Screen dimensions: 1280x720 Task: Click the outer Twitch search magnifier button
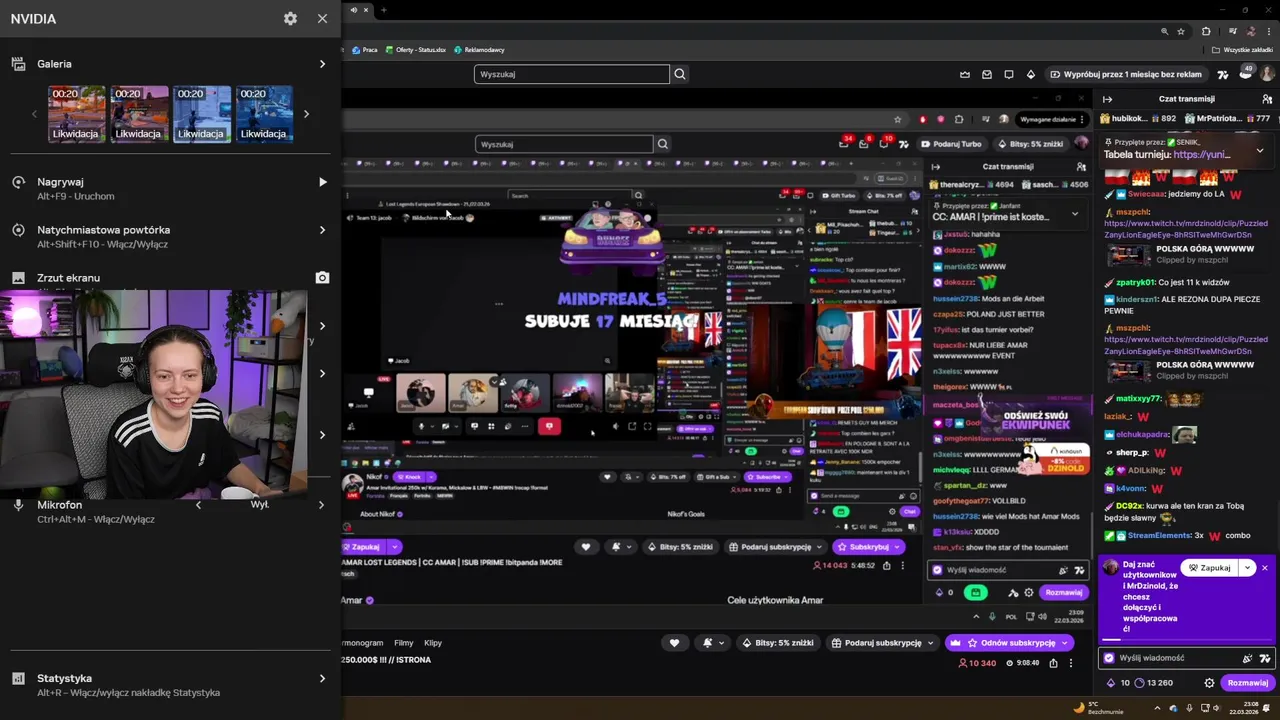coord(680,74)
